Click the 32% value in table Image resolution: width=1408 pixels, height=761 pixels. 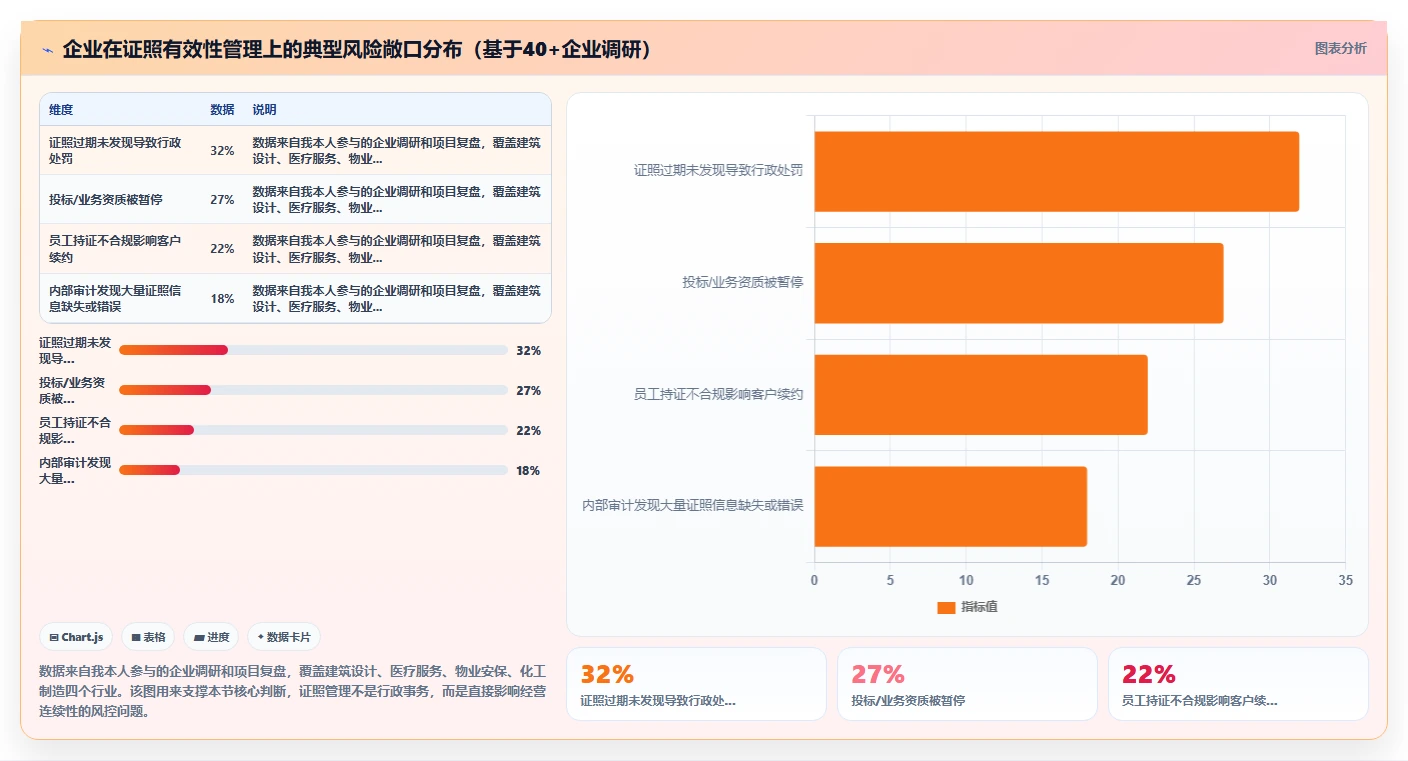pos(222,150)
